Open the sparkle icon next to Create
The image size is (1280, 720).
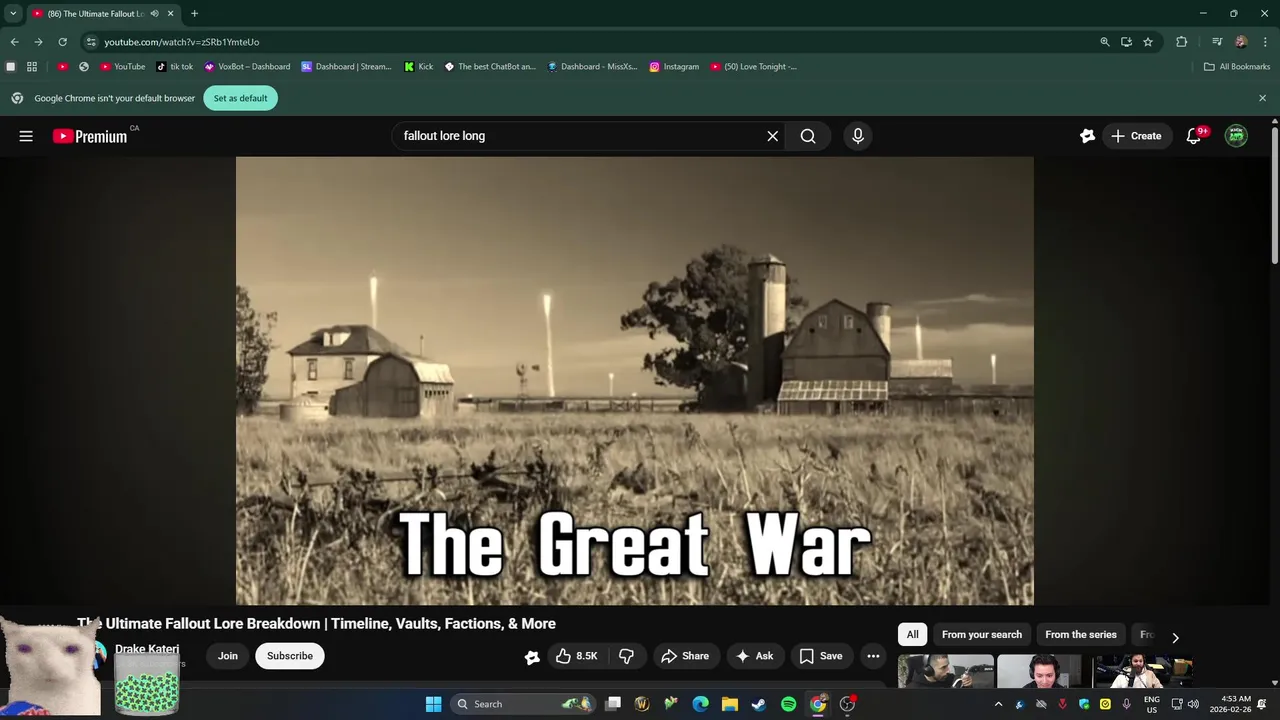point(1087,136)
